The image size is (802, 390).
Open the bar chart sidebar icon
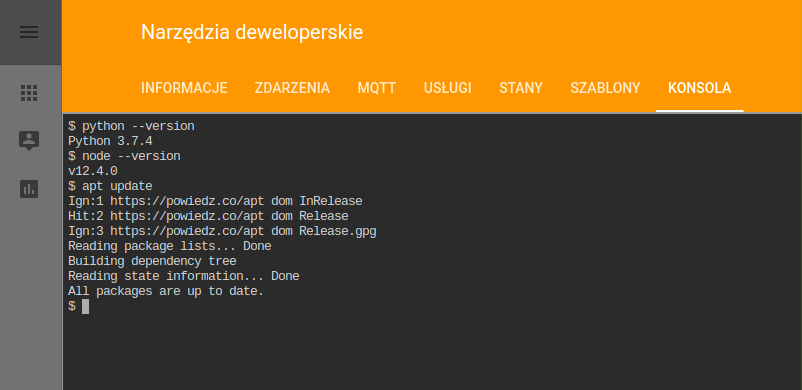pyautogui.click(x=29, y=189)
